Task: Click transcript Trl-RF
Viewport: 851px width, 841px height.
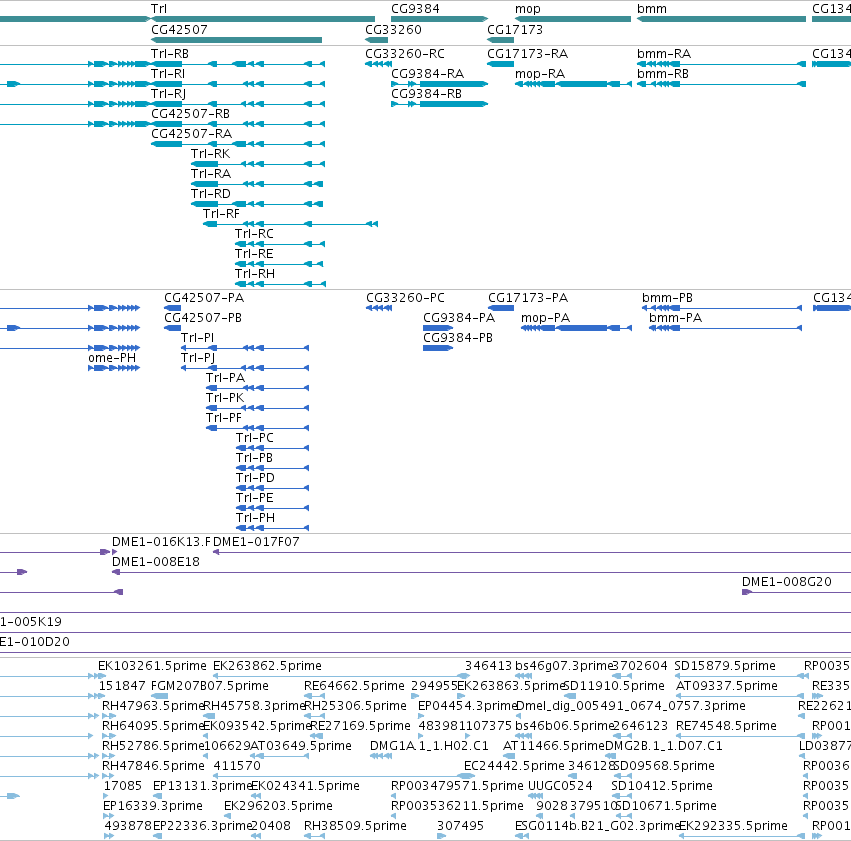Action: pos(221,214)
